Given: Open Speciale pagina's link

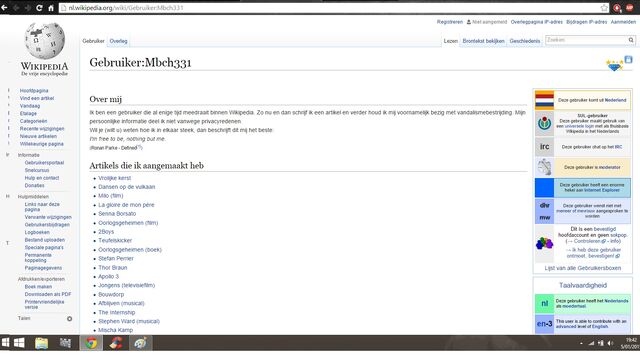Looking at the screenshot, I should pos(44,248).
